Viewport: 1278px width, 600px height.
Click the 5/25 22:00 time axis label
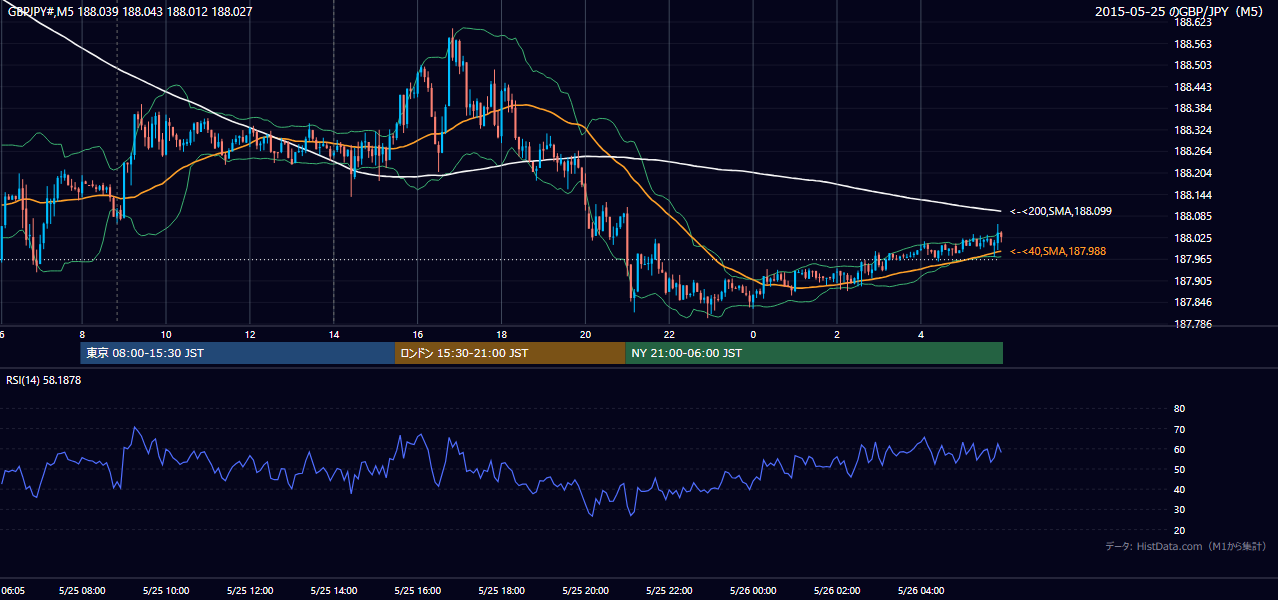tap(670, 591)
